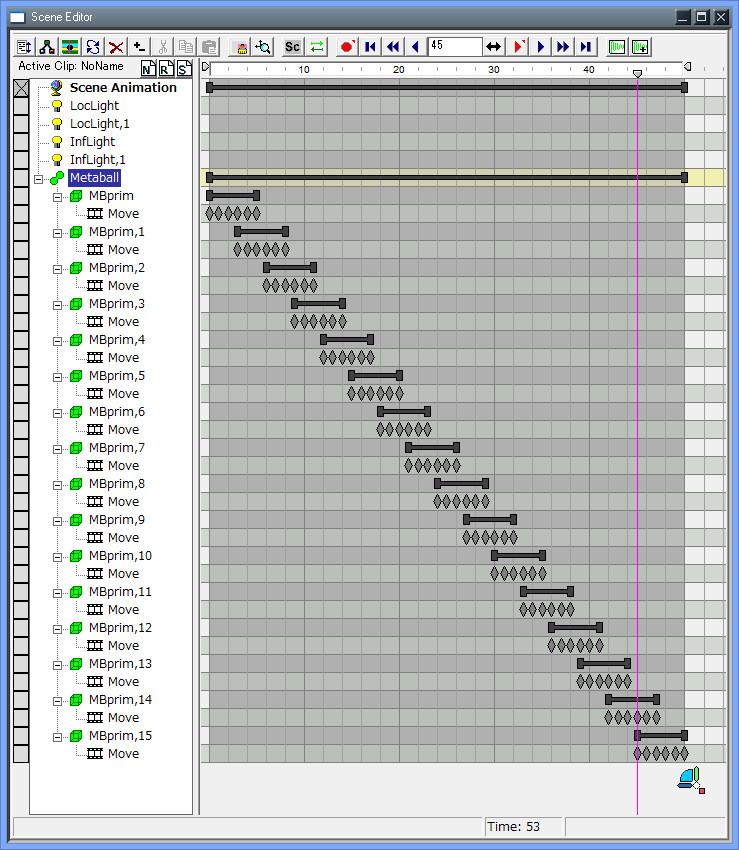Step back one frame

pyautogui.click(x=416, y=47)
